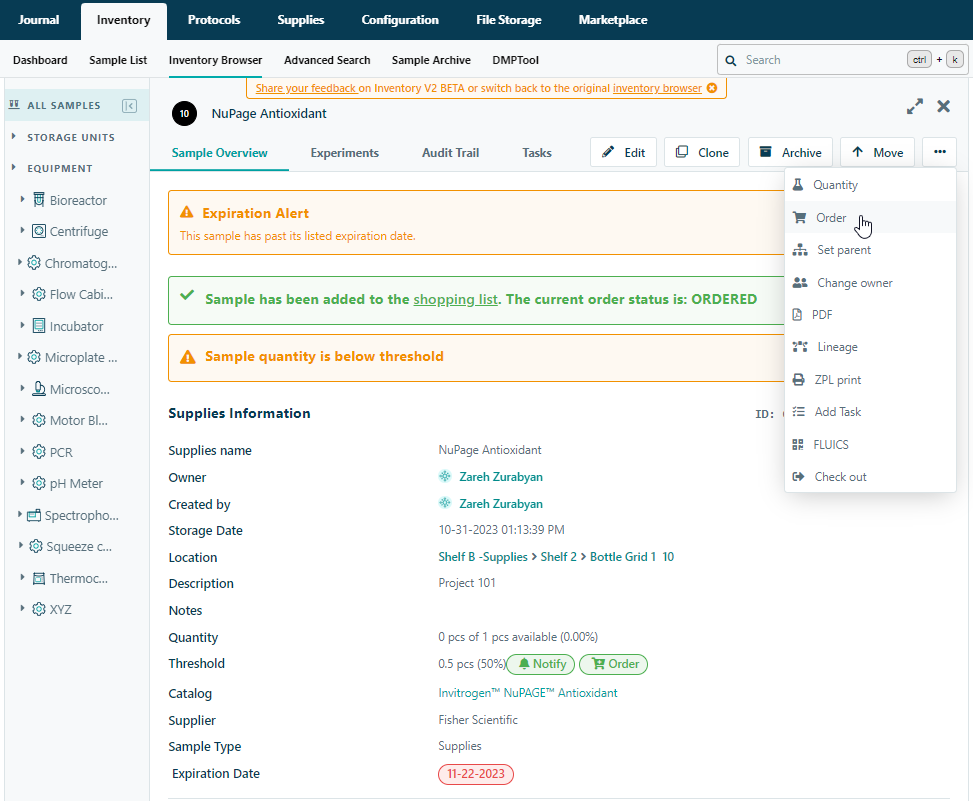The image size is (973, 801).
Task: Click the Bioreactor equipment icon
Action: (x=38, y=200)
